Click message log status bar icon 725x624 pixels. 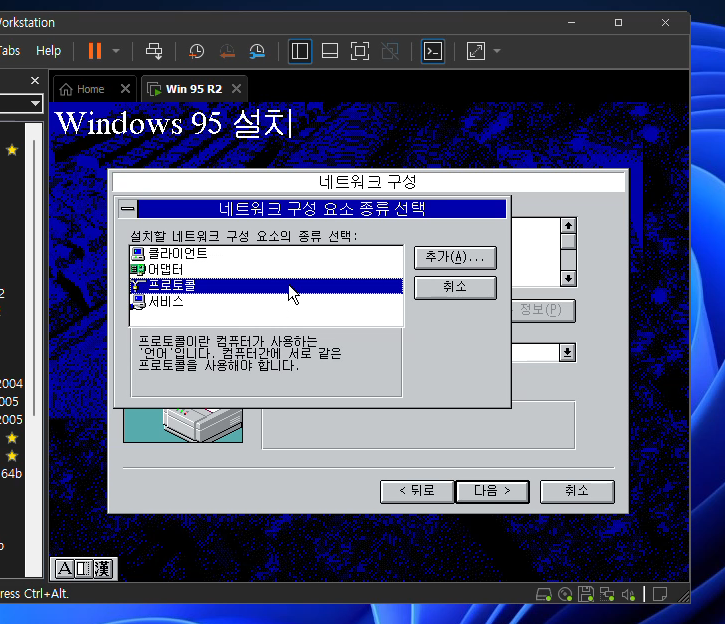660,594
